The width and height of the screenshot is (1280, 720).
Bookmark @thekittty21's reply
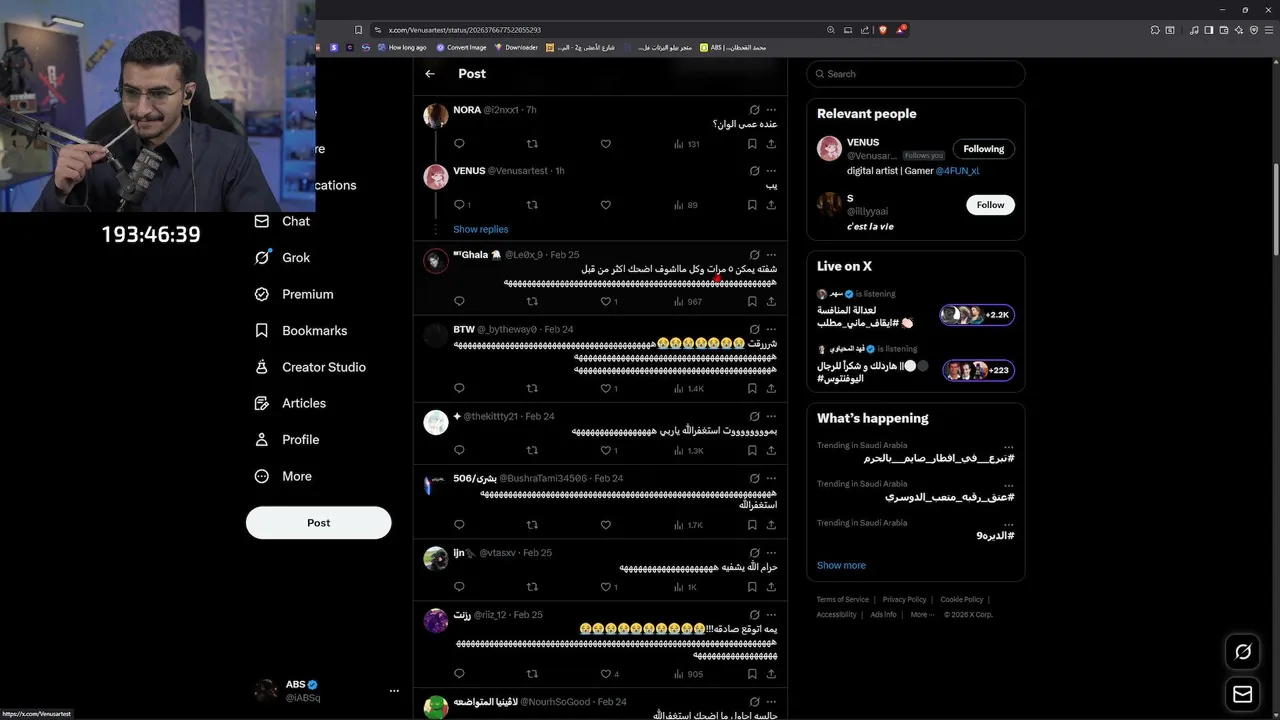(x=752, y=450)
